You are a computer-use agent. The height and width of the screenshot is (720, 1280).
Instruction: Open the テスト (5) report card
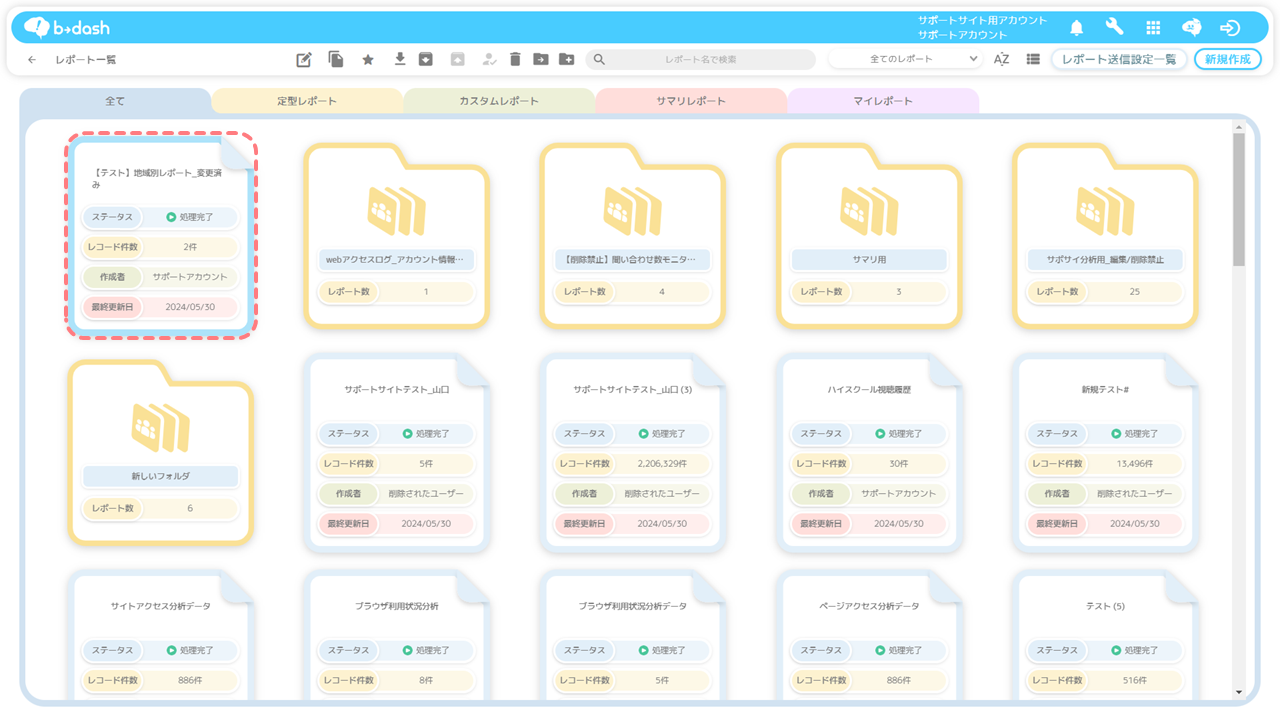1105,634
